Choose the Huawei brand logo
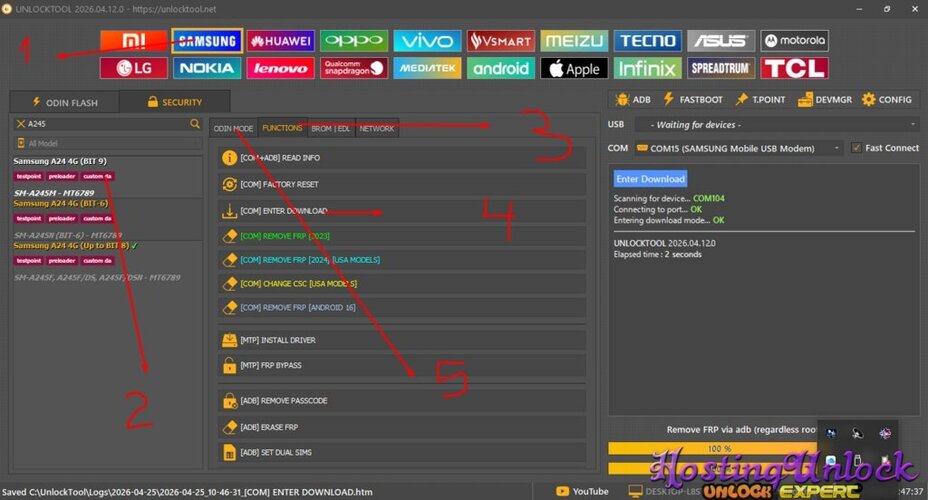928x500 pixels. pos(281,41)
